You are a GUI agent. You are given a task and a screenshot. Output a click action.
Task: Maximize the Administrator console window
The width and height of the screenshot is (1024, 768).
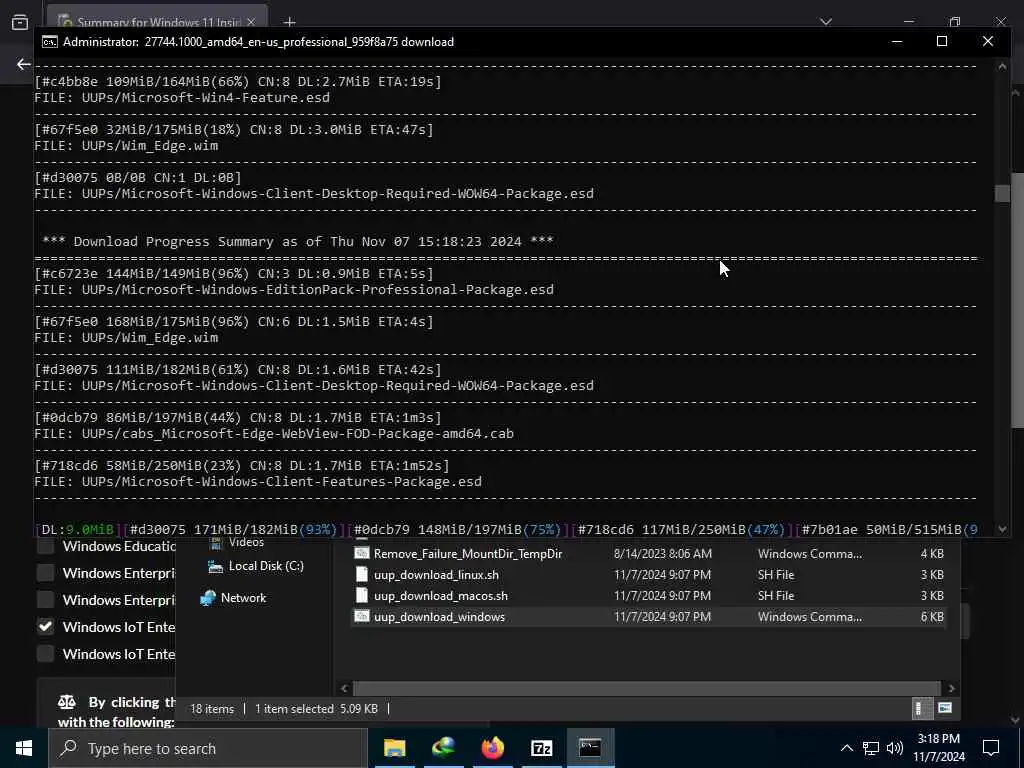[x=942, y=41]
